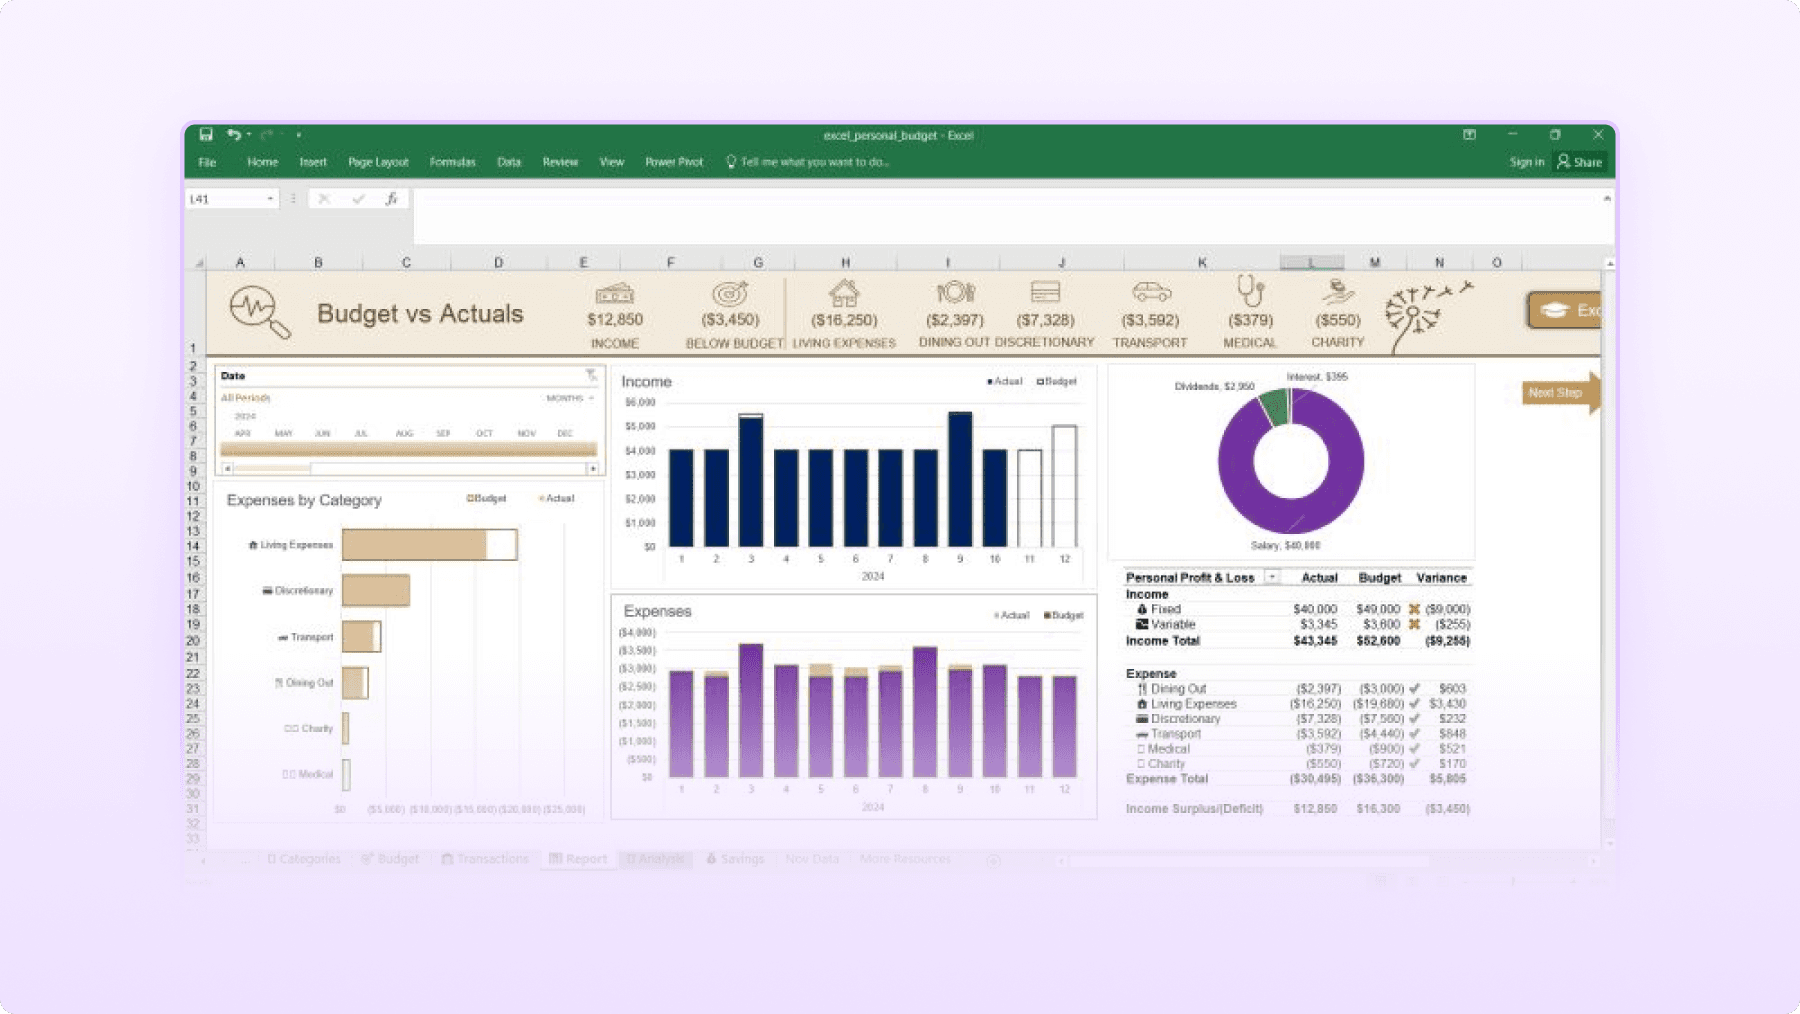Open the Formulas ribbon tab
This screenshot has height=1014, width=1800.
[452, 162]
